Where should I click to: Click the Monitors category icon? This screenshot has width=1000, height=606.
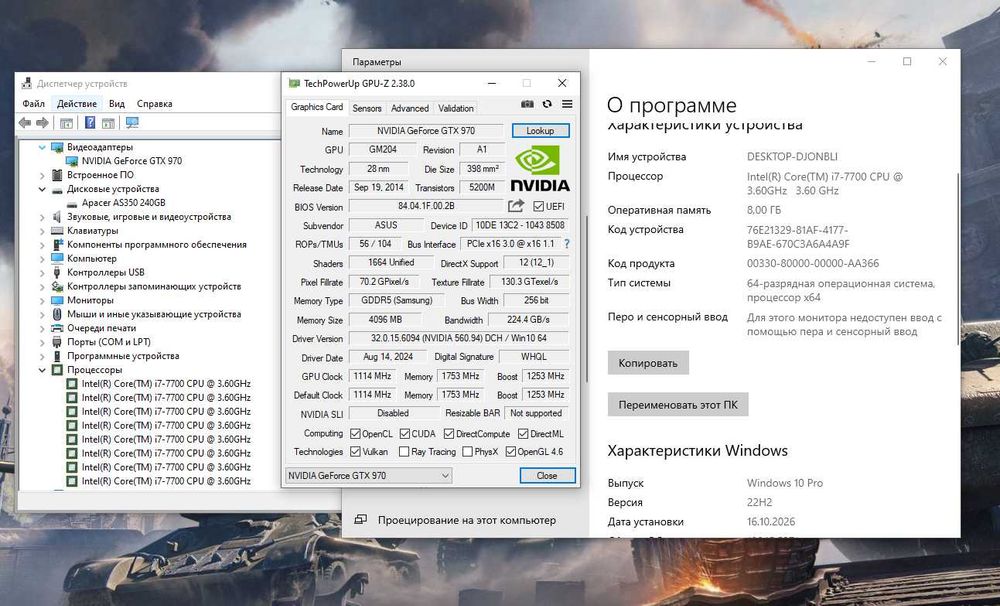click(57, 300)
